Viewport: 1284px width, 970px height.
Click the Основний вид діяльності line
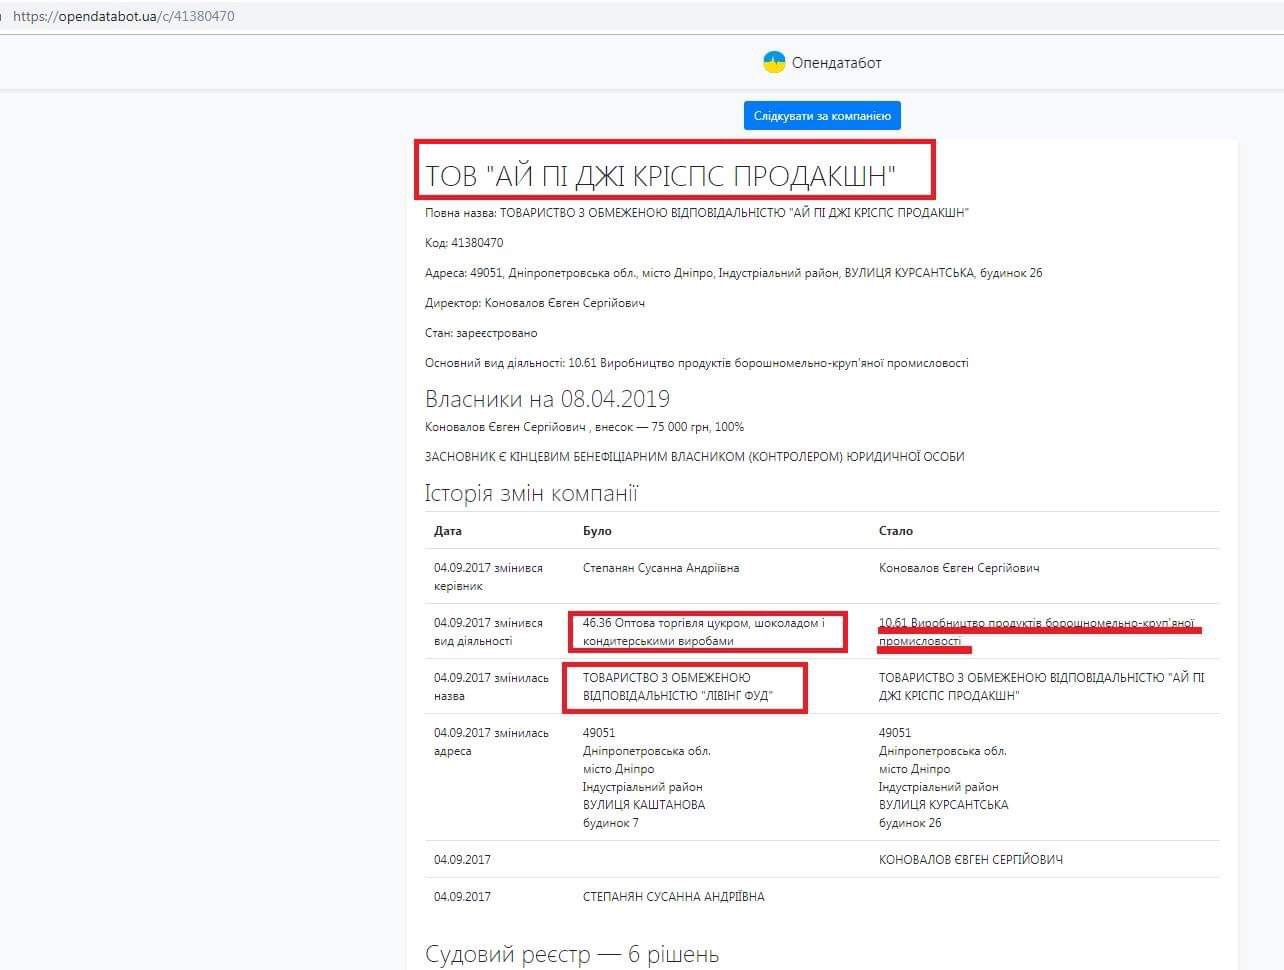coord(696,363)
